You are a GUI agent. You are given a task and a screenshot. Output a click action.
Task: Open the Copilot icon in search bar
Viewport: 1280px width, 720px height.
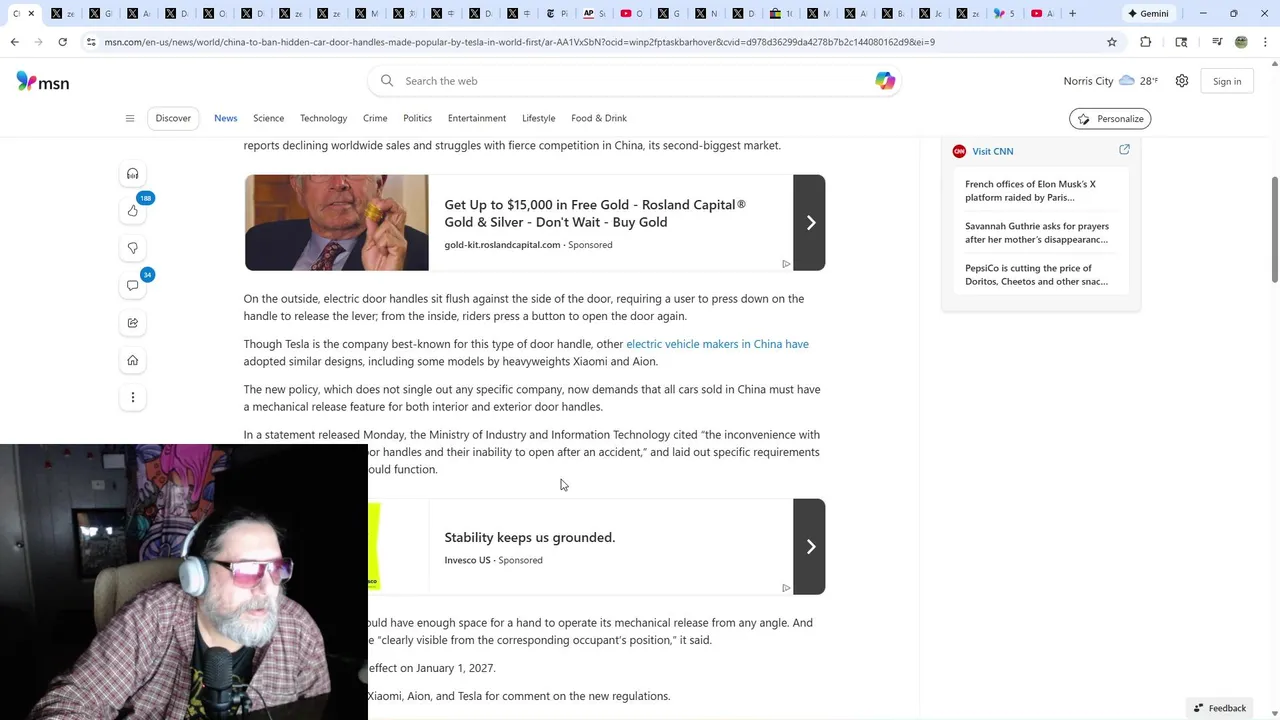(x=885, y=81)
